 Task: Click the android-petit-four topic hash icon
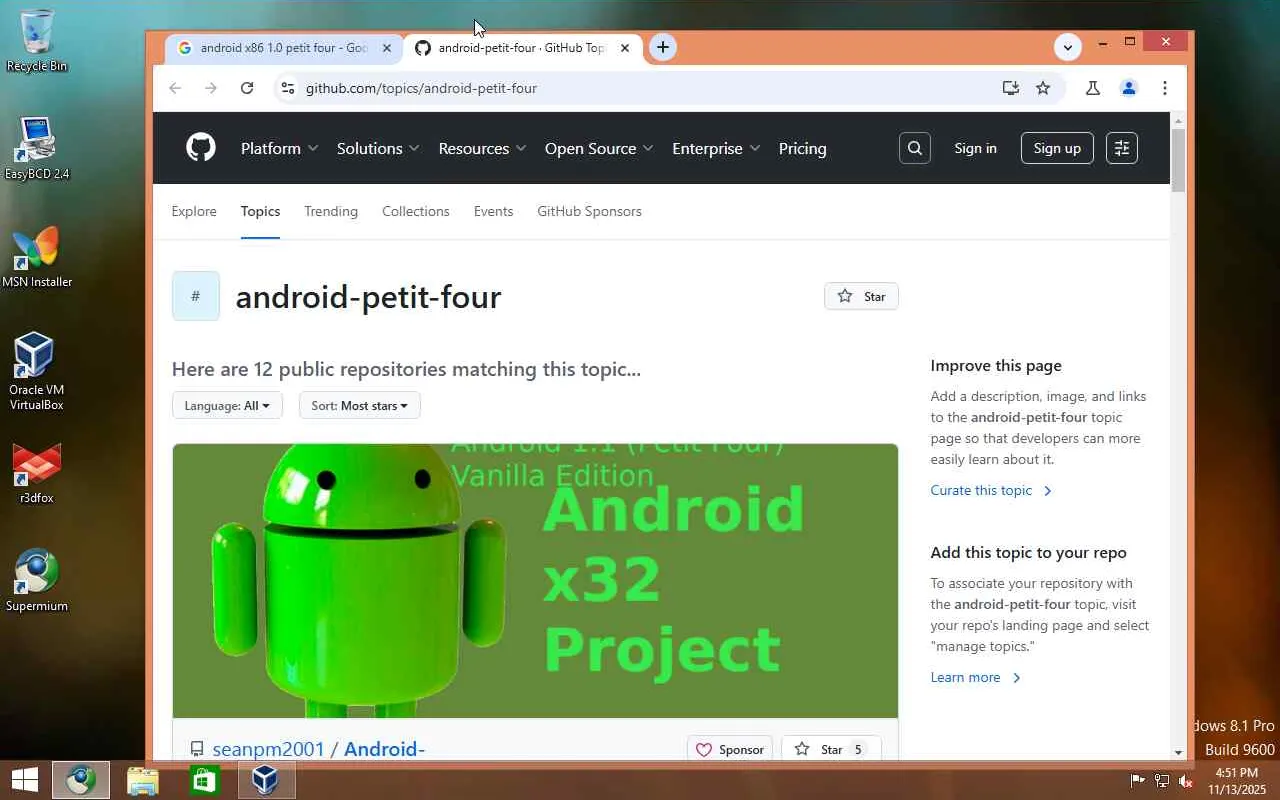(x=195, y=296)
